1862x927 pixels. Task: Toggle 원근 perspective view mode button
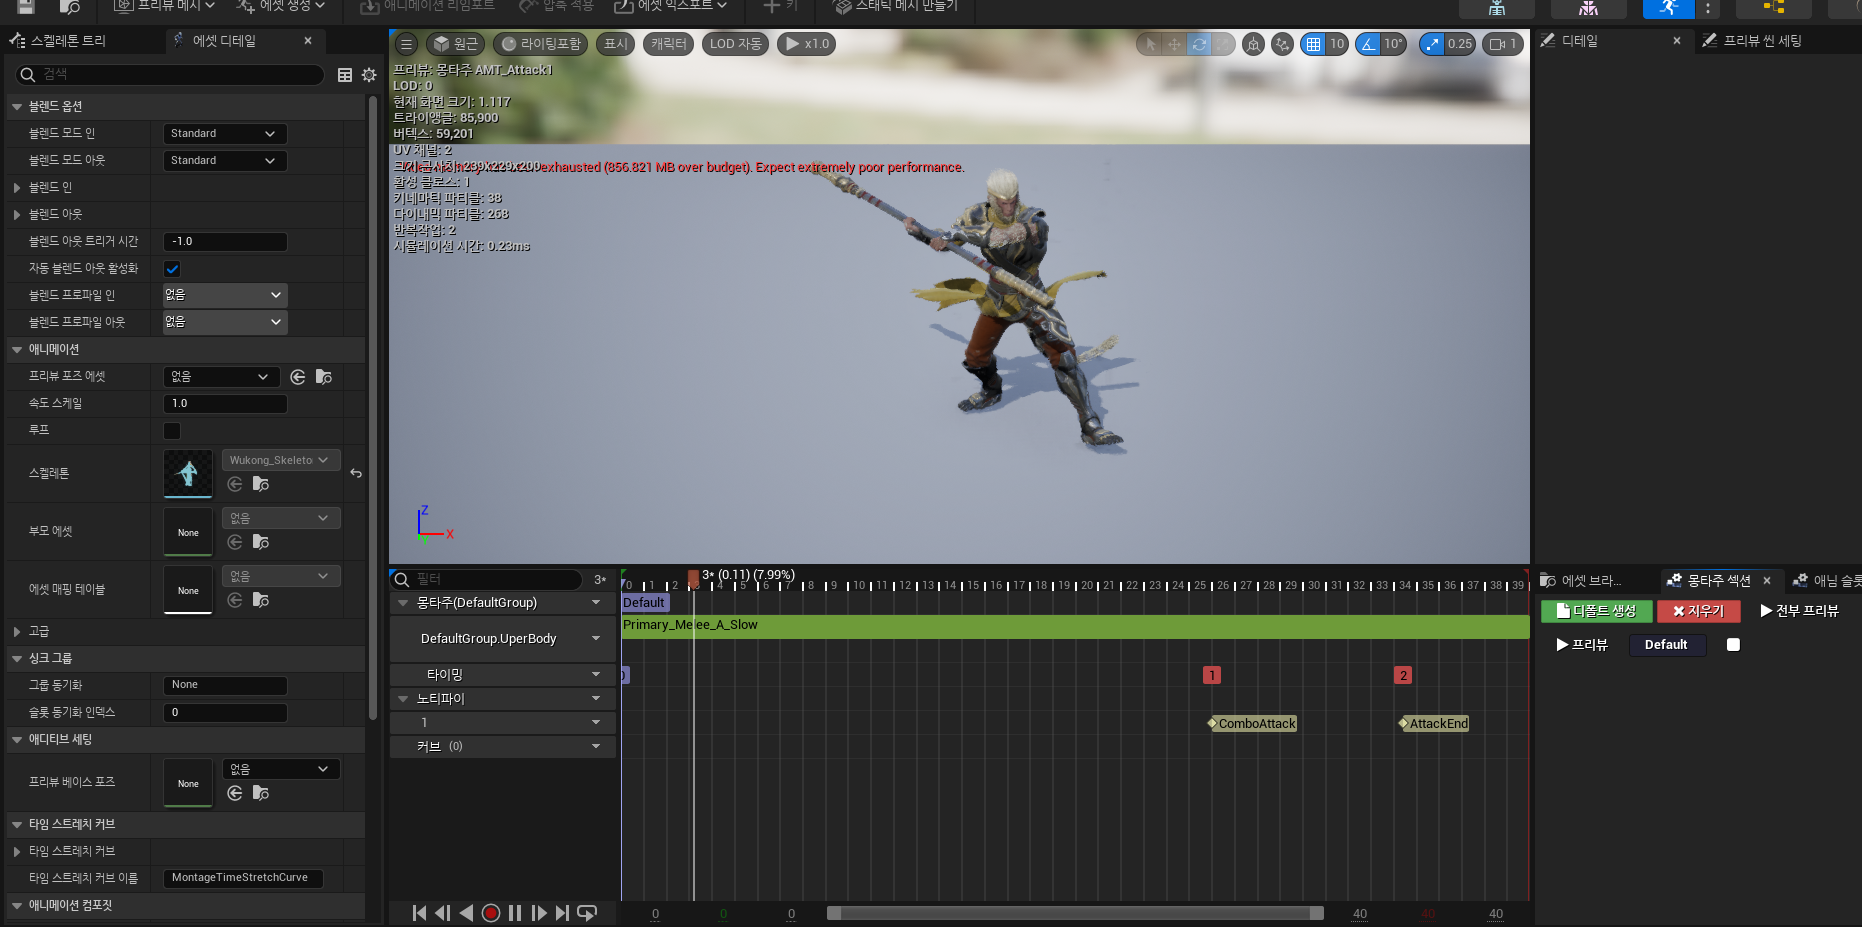coord(456,44)
